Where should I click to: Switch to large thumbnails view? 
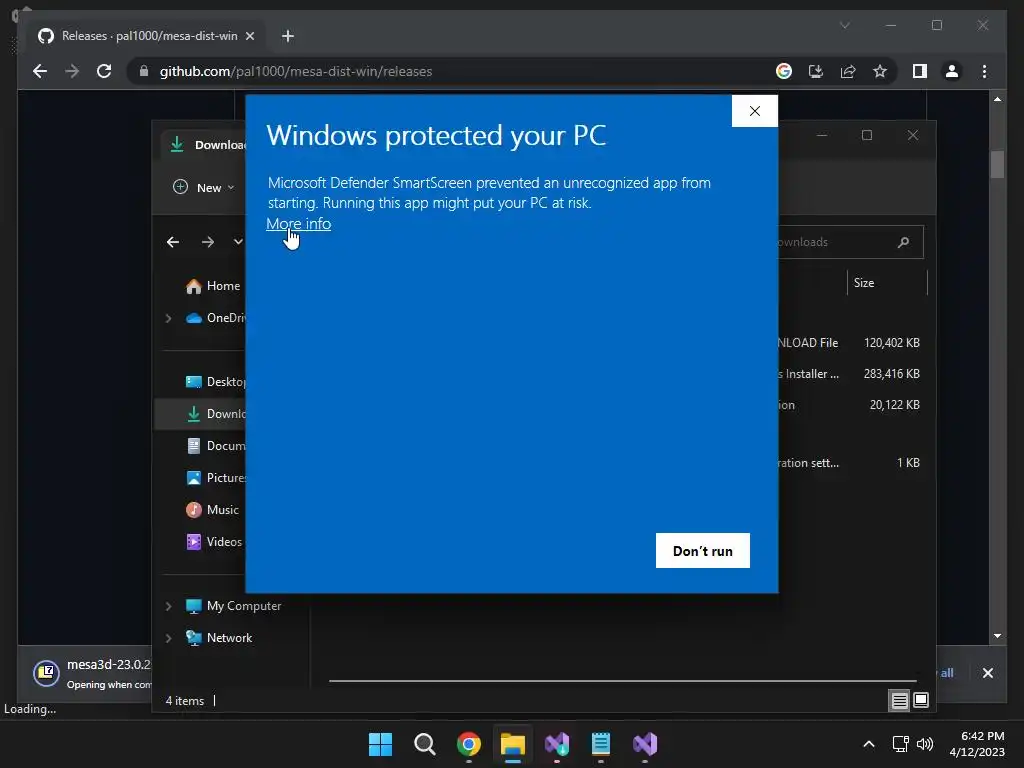921,701
